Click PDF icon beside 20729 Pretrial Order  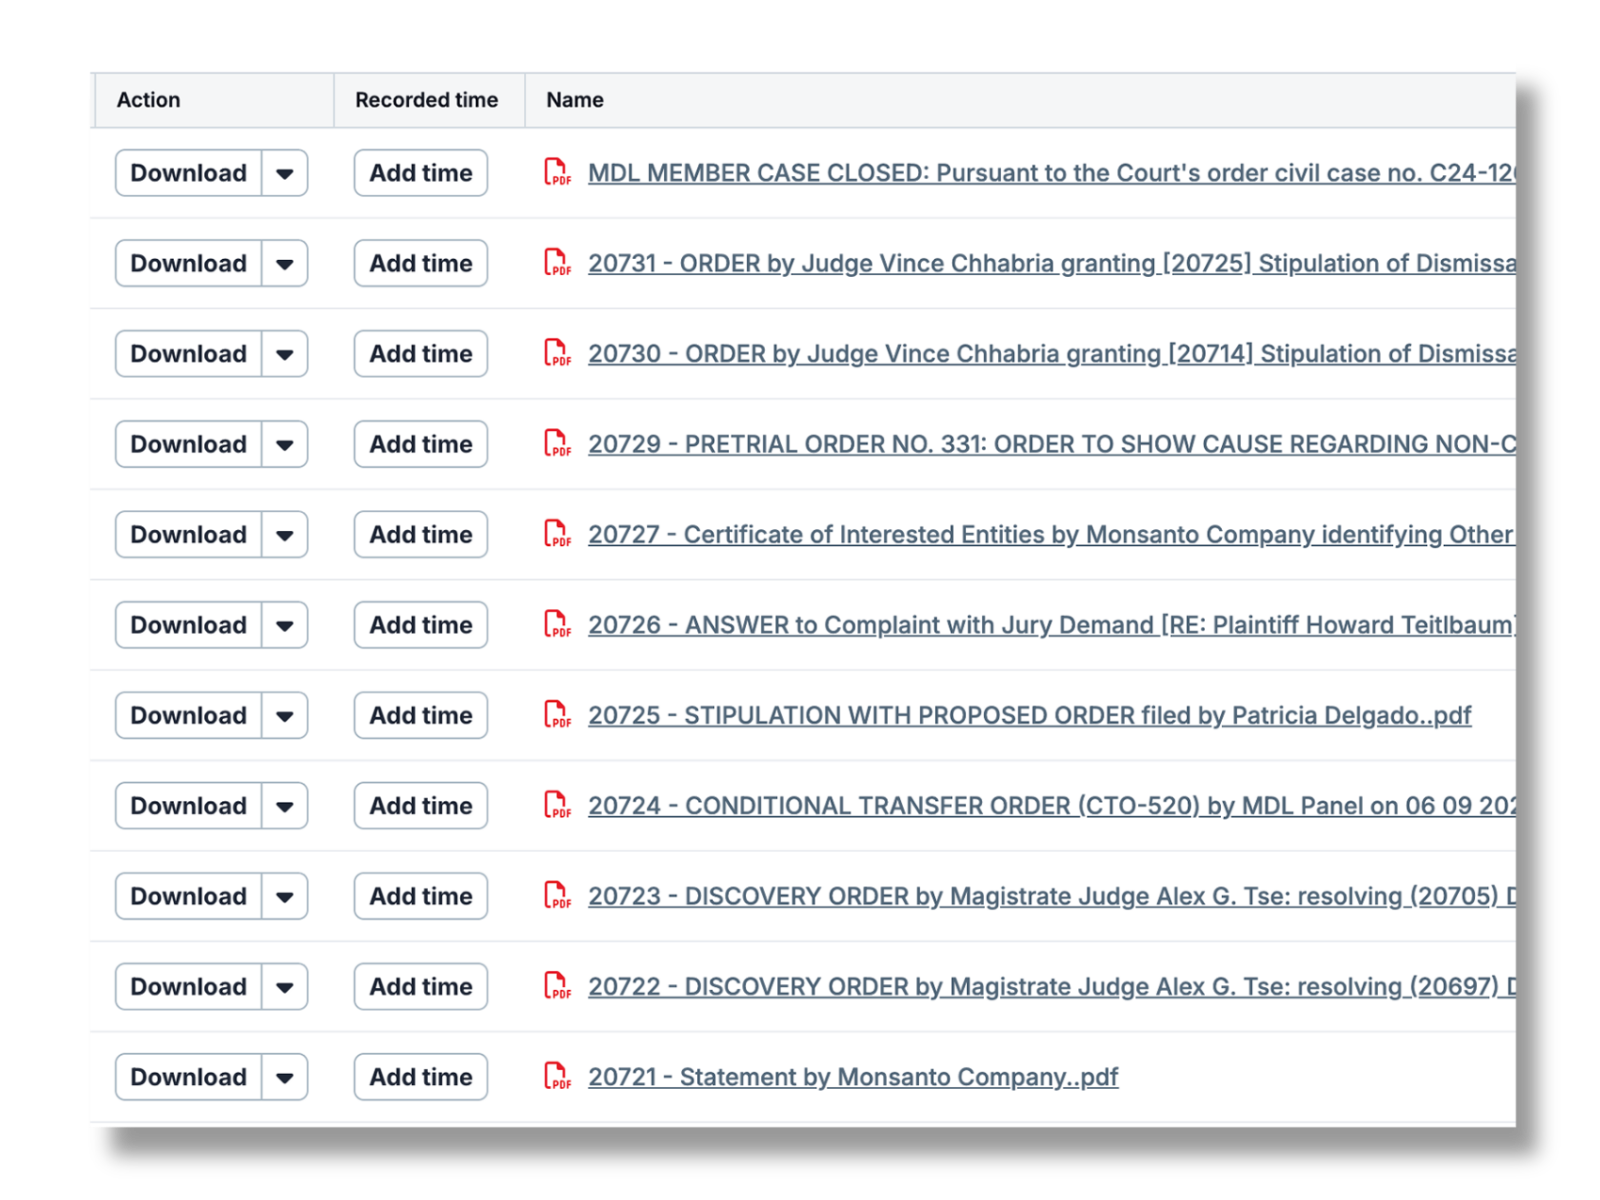tap(557, 444)
